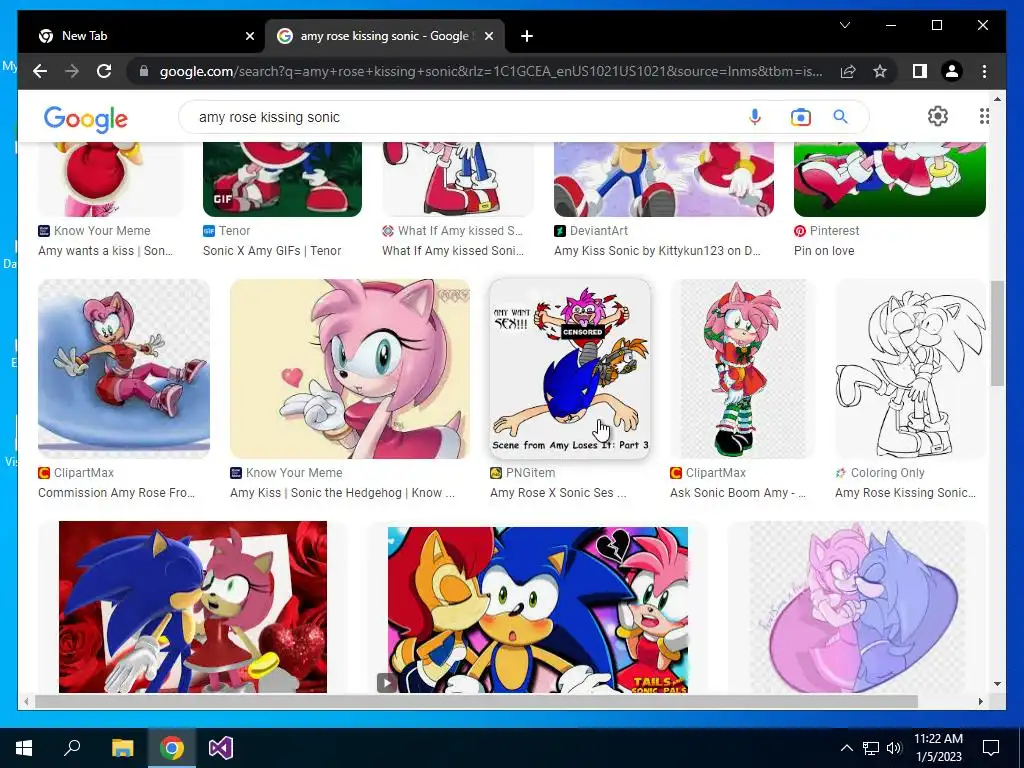The height and width of the screenshot is (768, 1024).
Task: Open the notification center icon
Action: [991, 748]
